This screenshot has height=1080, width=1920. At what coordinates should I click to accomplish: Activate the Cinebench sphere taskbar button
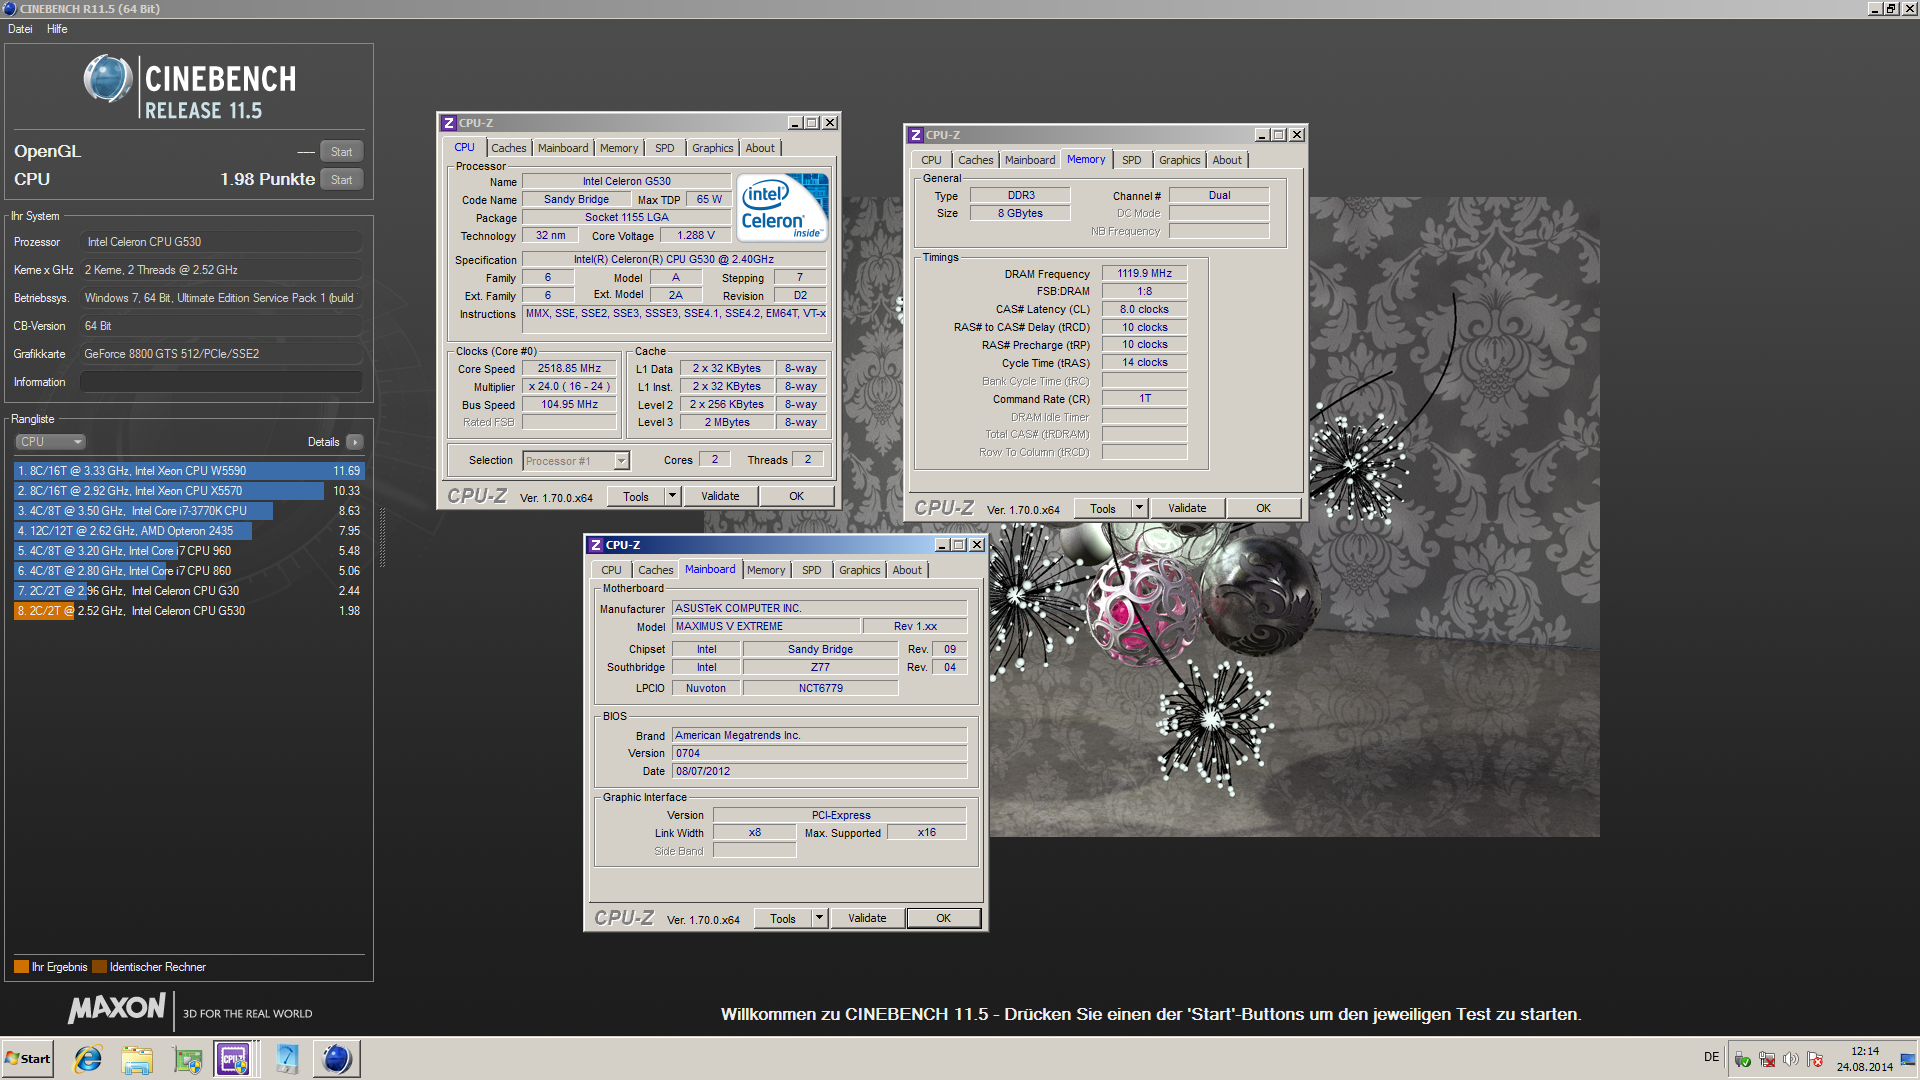point(337,1059)
